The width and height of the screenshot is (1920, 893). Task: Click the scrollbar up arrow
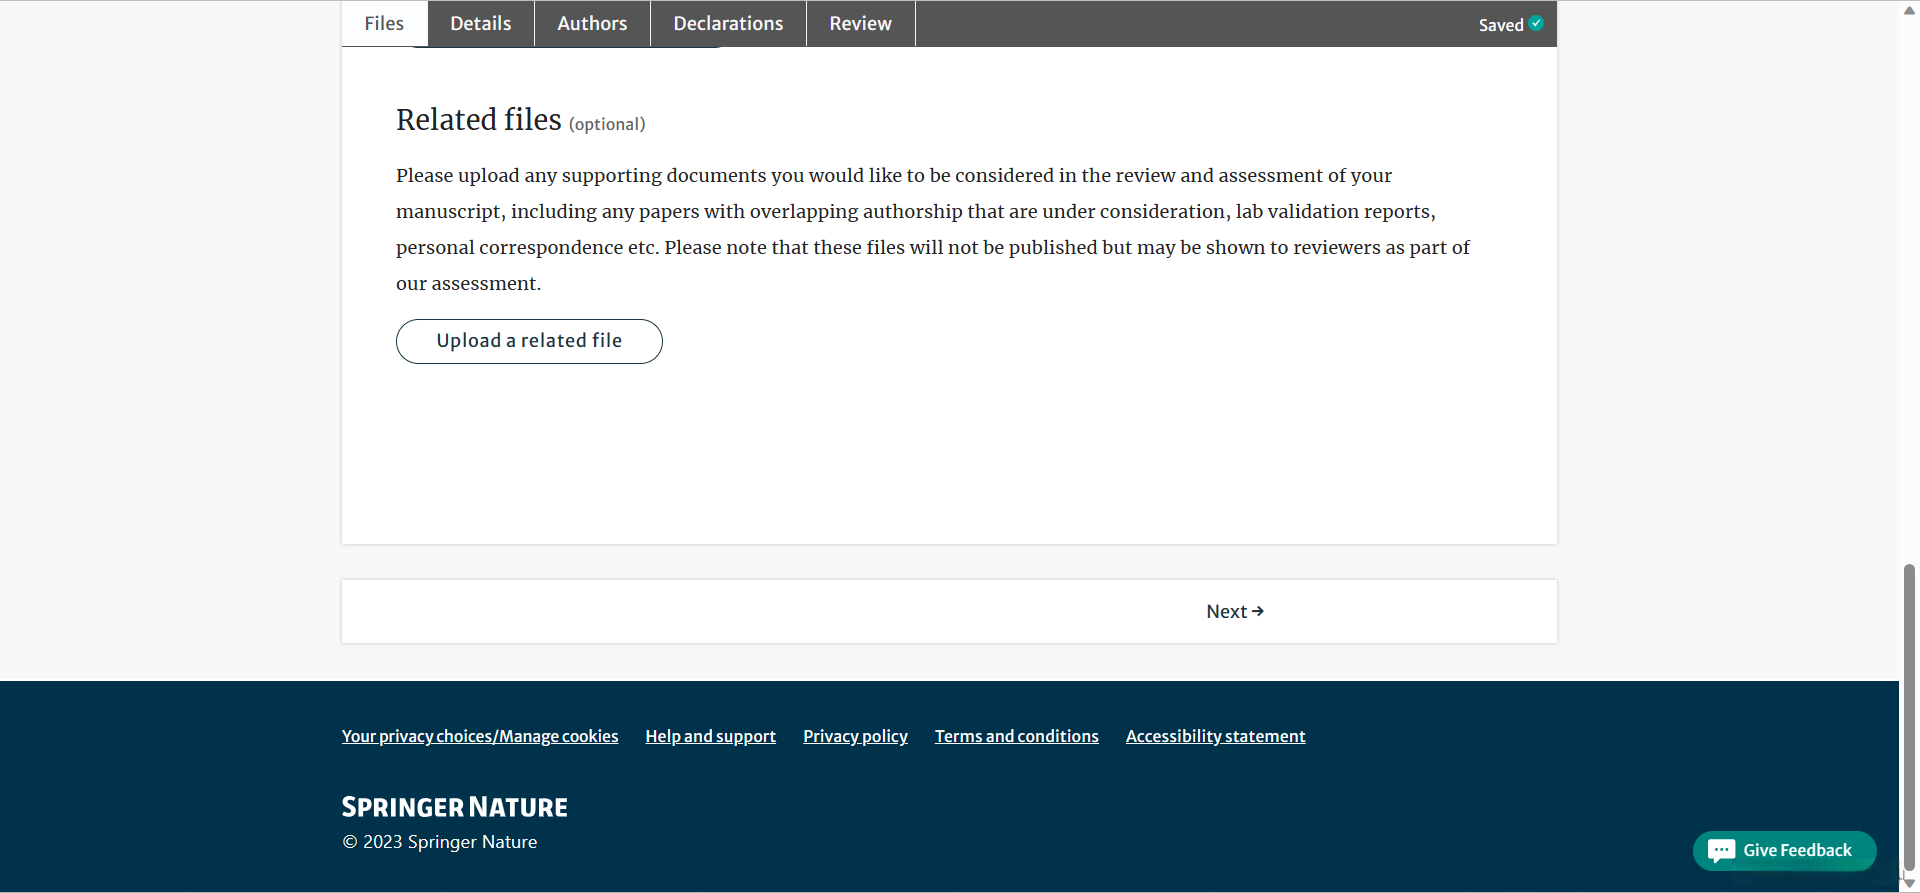pyautogui.click(x=1909, y=9)
